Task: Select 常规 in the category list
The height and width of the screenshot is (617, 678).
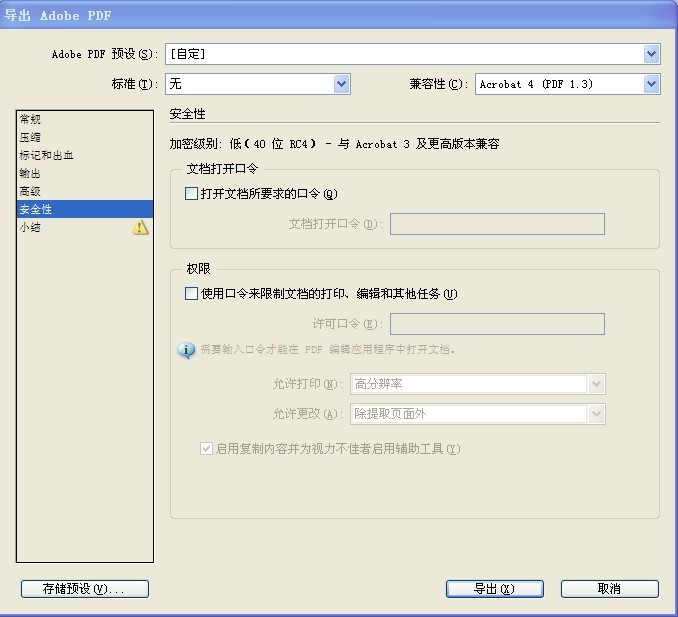Action: [85, 119]
